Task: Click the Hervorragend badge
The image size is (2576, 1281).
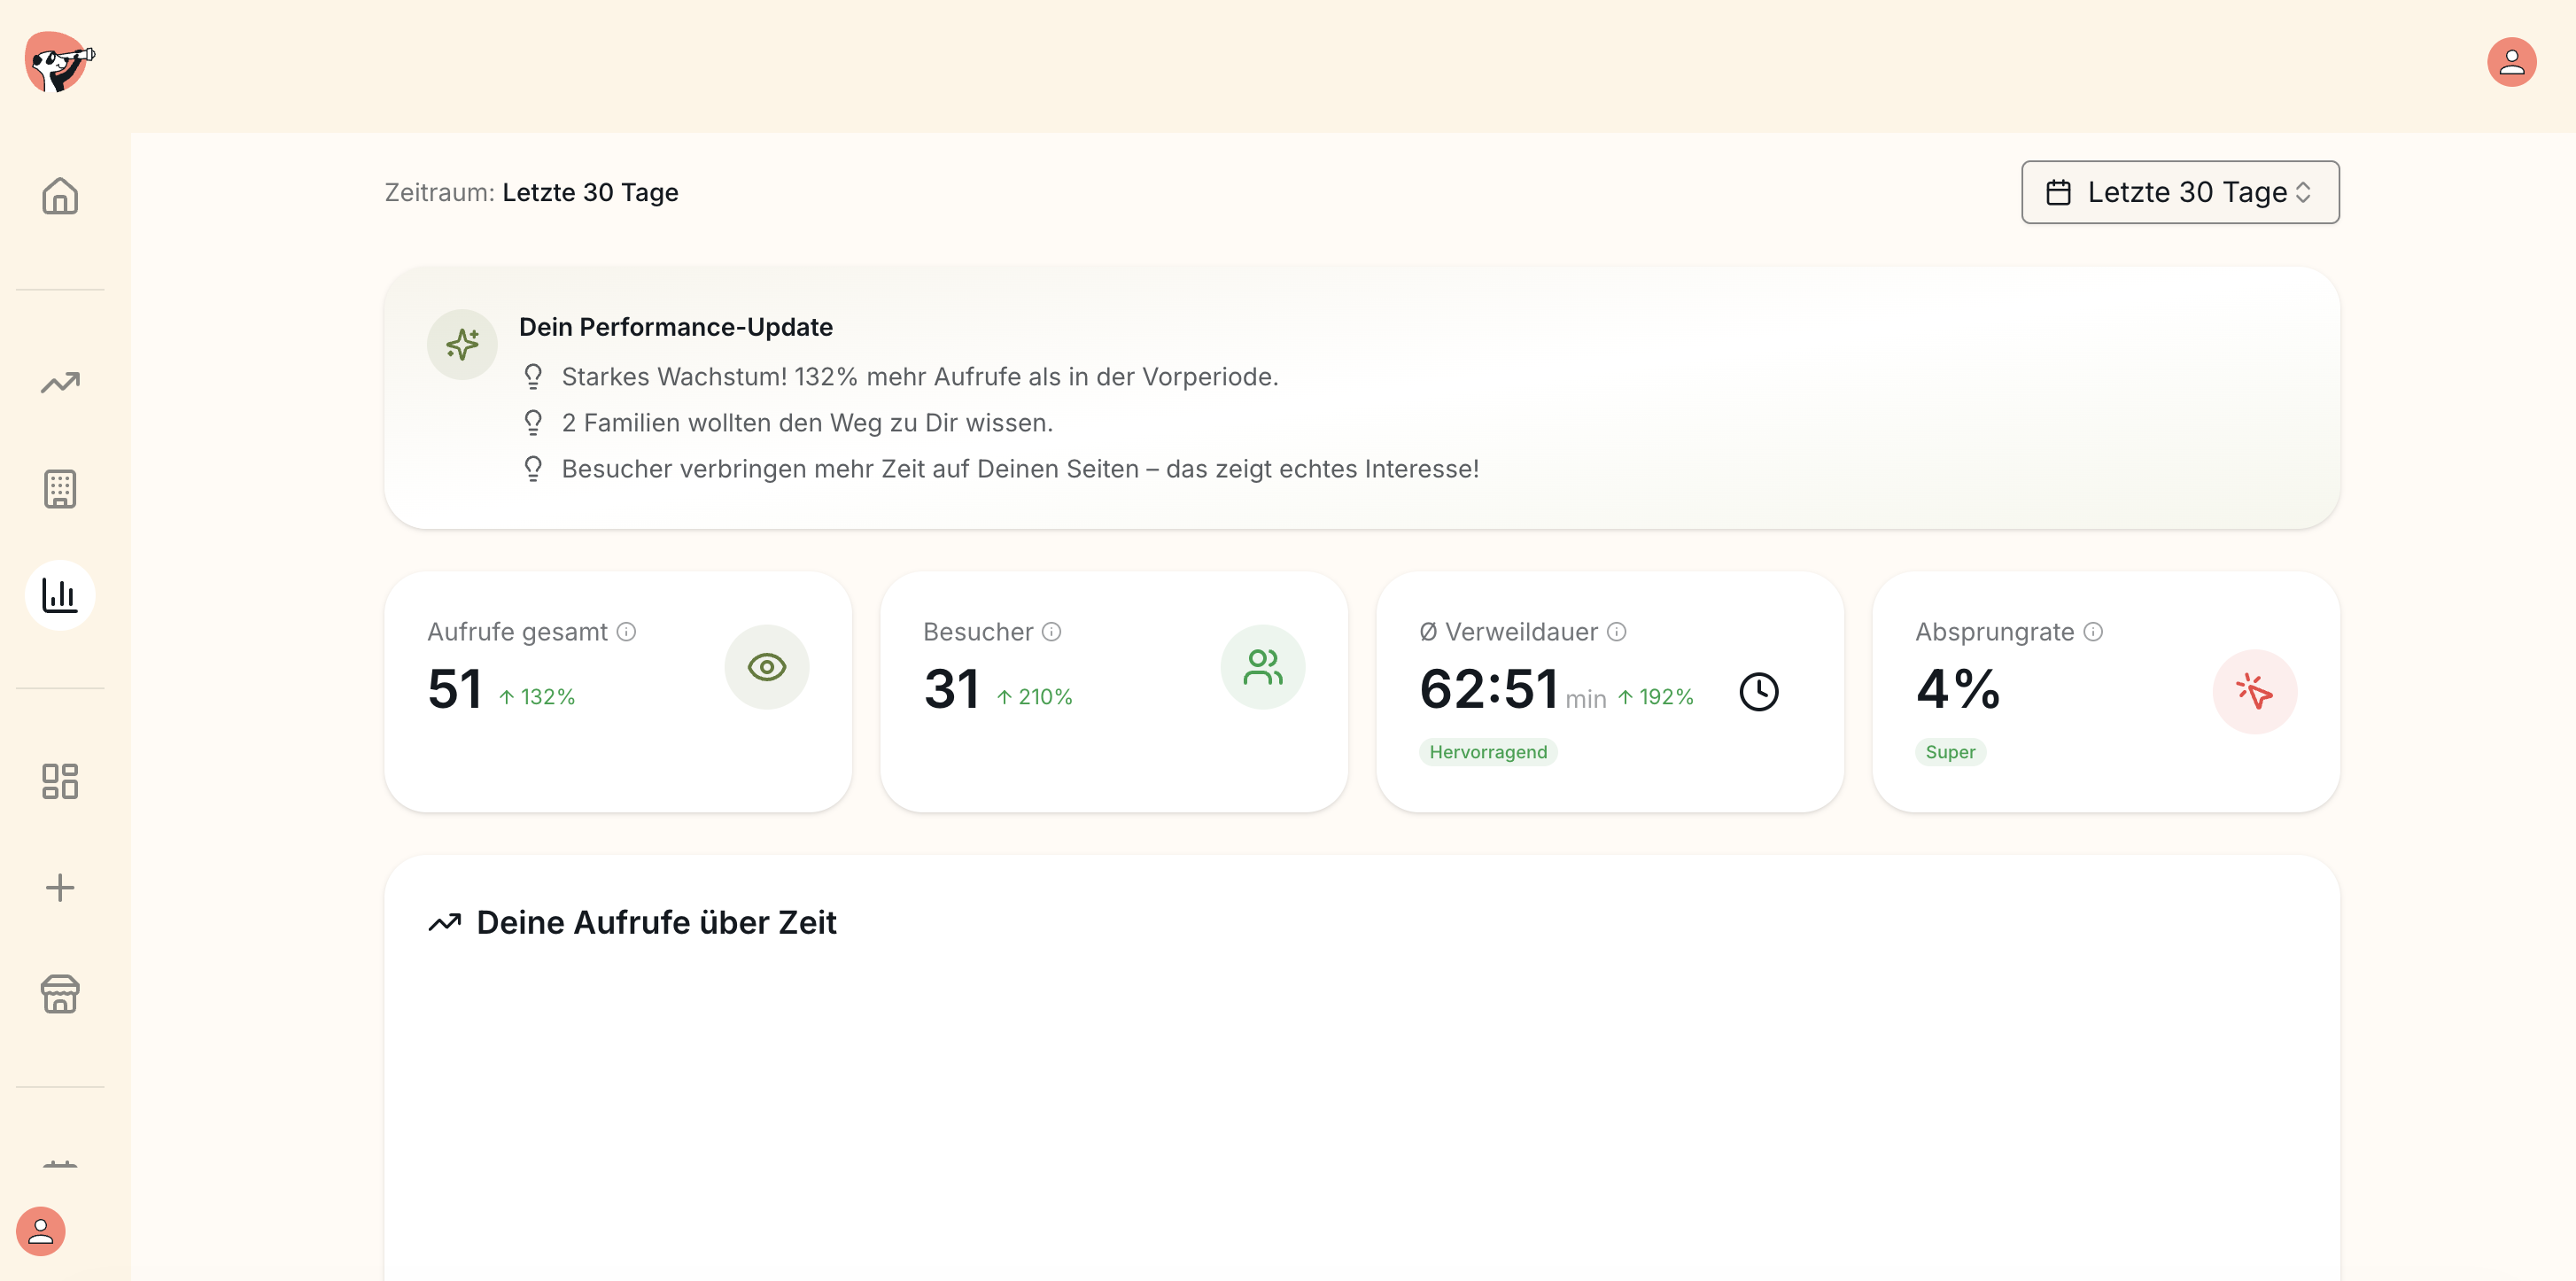Action: click(1488, 752)
